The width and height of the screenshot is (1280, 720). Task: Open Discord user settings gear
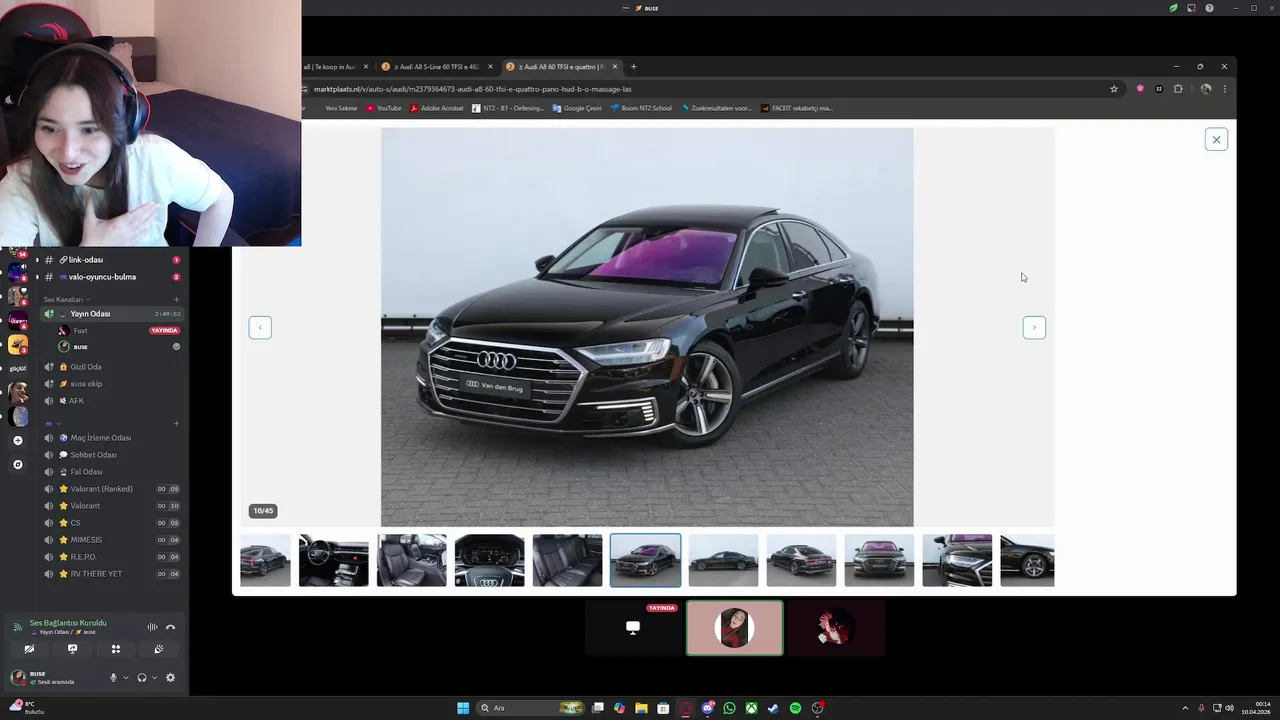(x=170, y=677)
